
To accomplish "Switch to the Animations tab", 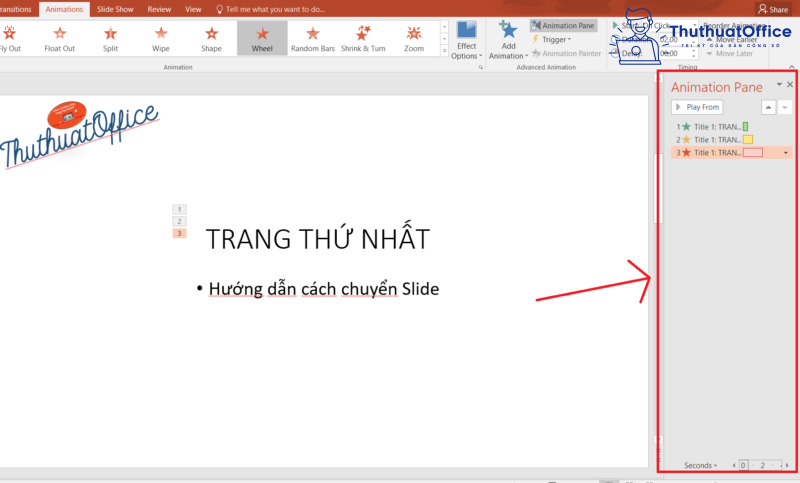I will coord(64,9).
